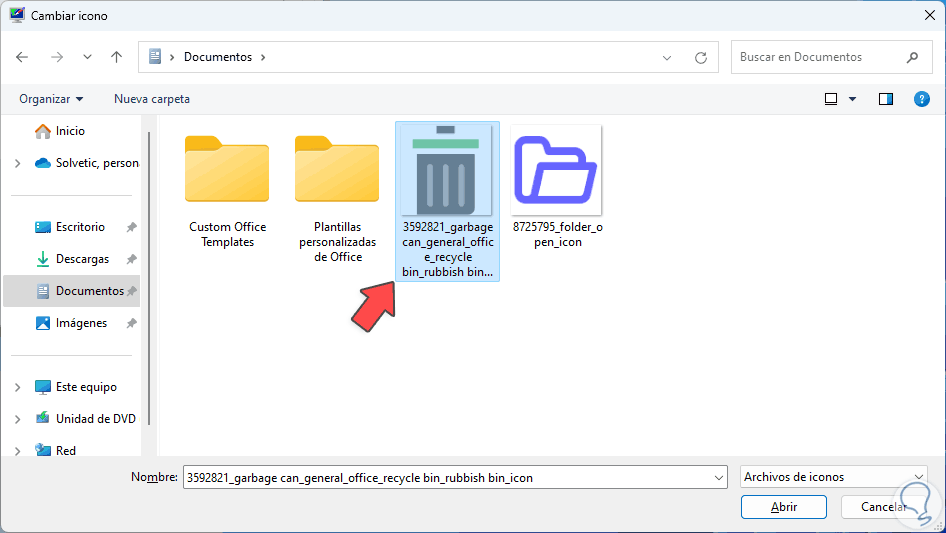Change the view layout icon
The height and width of the screenshot is (533, 946).
pyautogui.click(x=831, y=99)
